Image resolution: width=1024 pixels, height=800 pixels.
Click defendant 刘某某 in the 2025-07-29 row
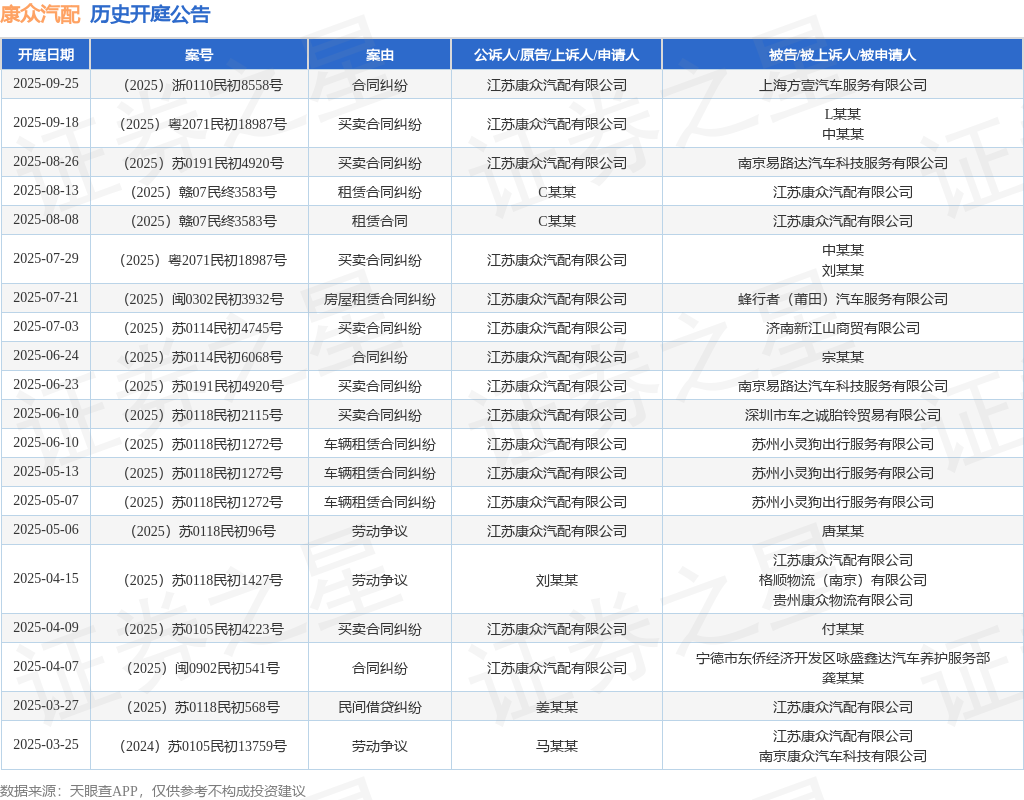click(x=842, y=270)
